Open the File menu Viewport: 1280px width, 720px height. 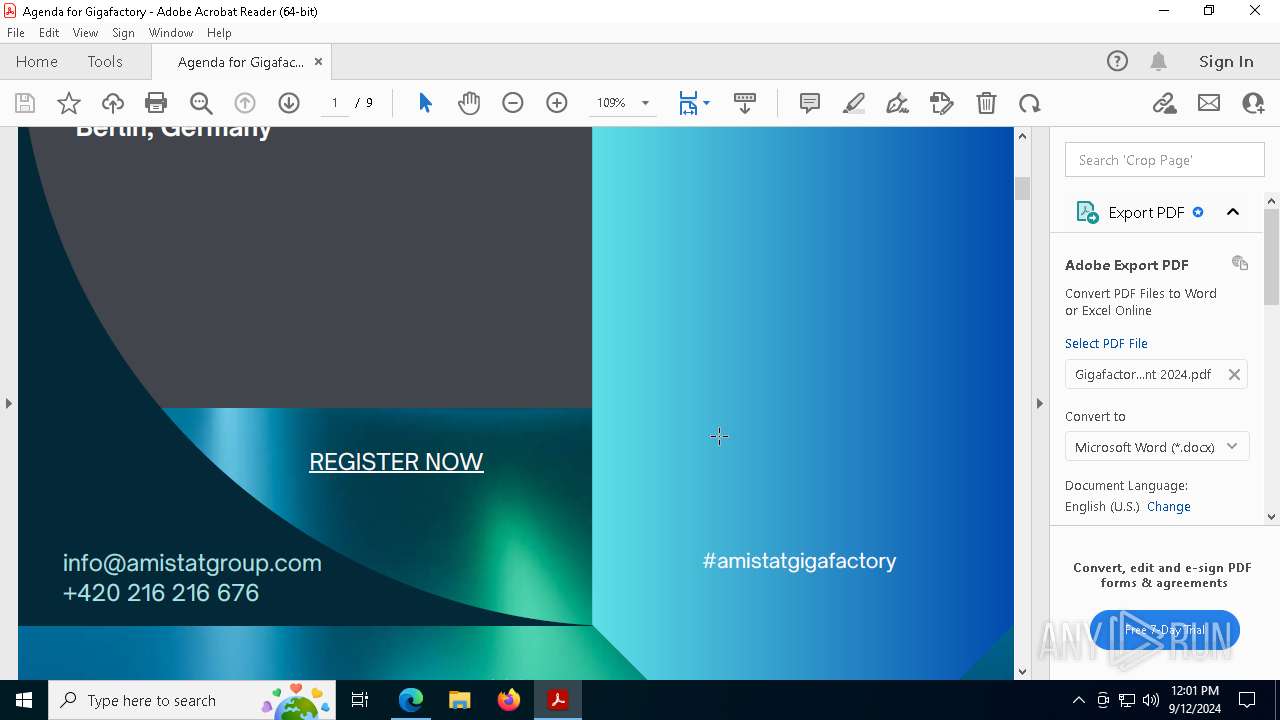coord(16,33)
